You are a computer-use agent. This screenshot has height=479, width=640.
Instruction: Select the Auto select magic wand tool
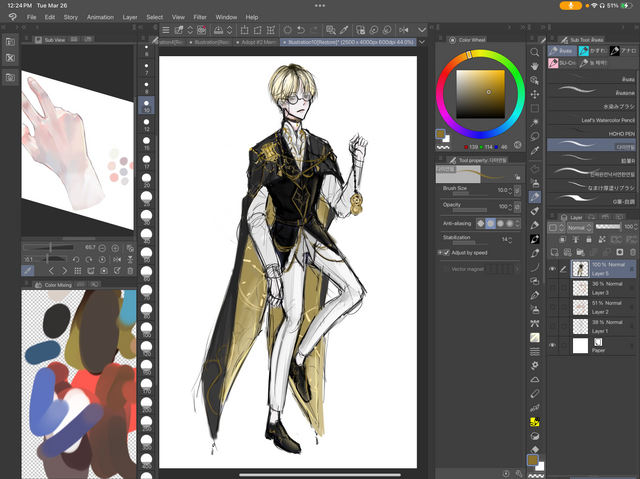click(x=534, y=122)
